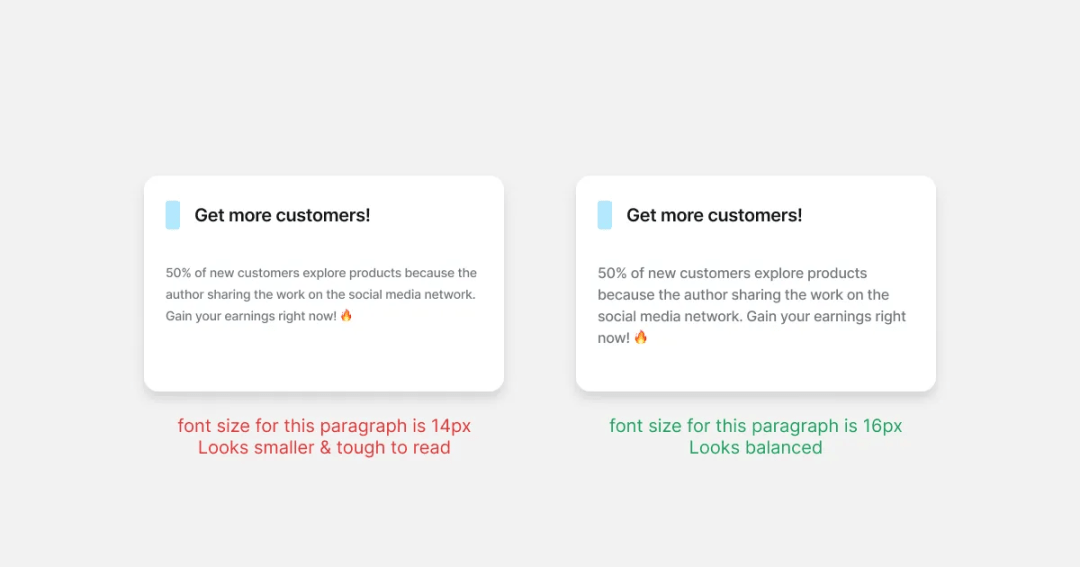Click 'explore products because the' in the left card
Screen dimensions: 1080x567
(389, 274)
